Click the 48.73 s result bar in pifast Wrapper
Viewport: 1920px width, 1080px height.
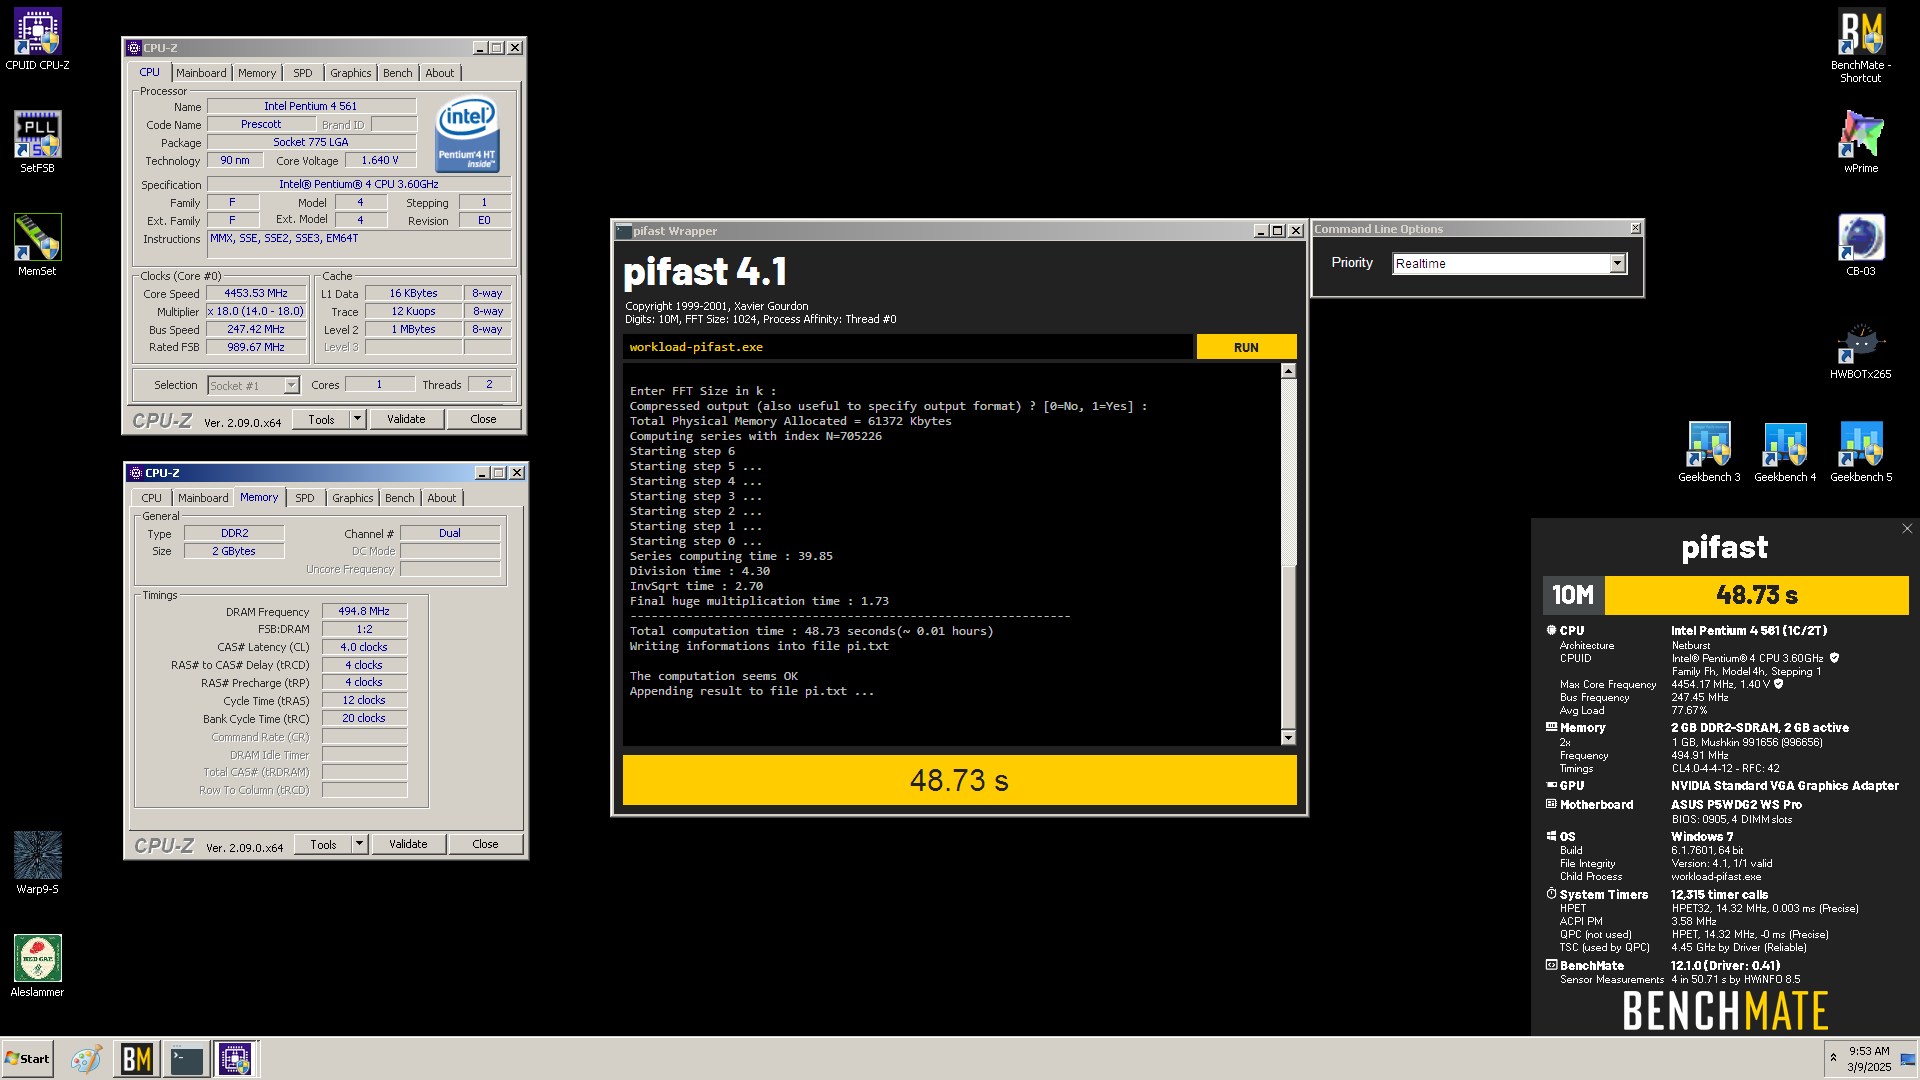[959, 780]
